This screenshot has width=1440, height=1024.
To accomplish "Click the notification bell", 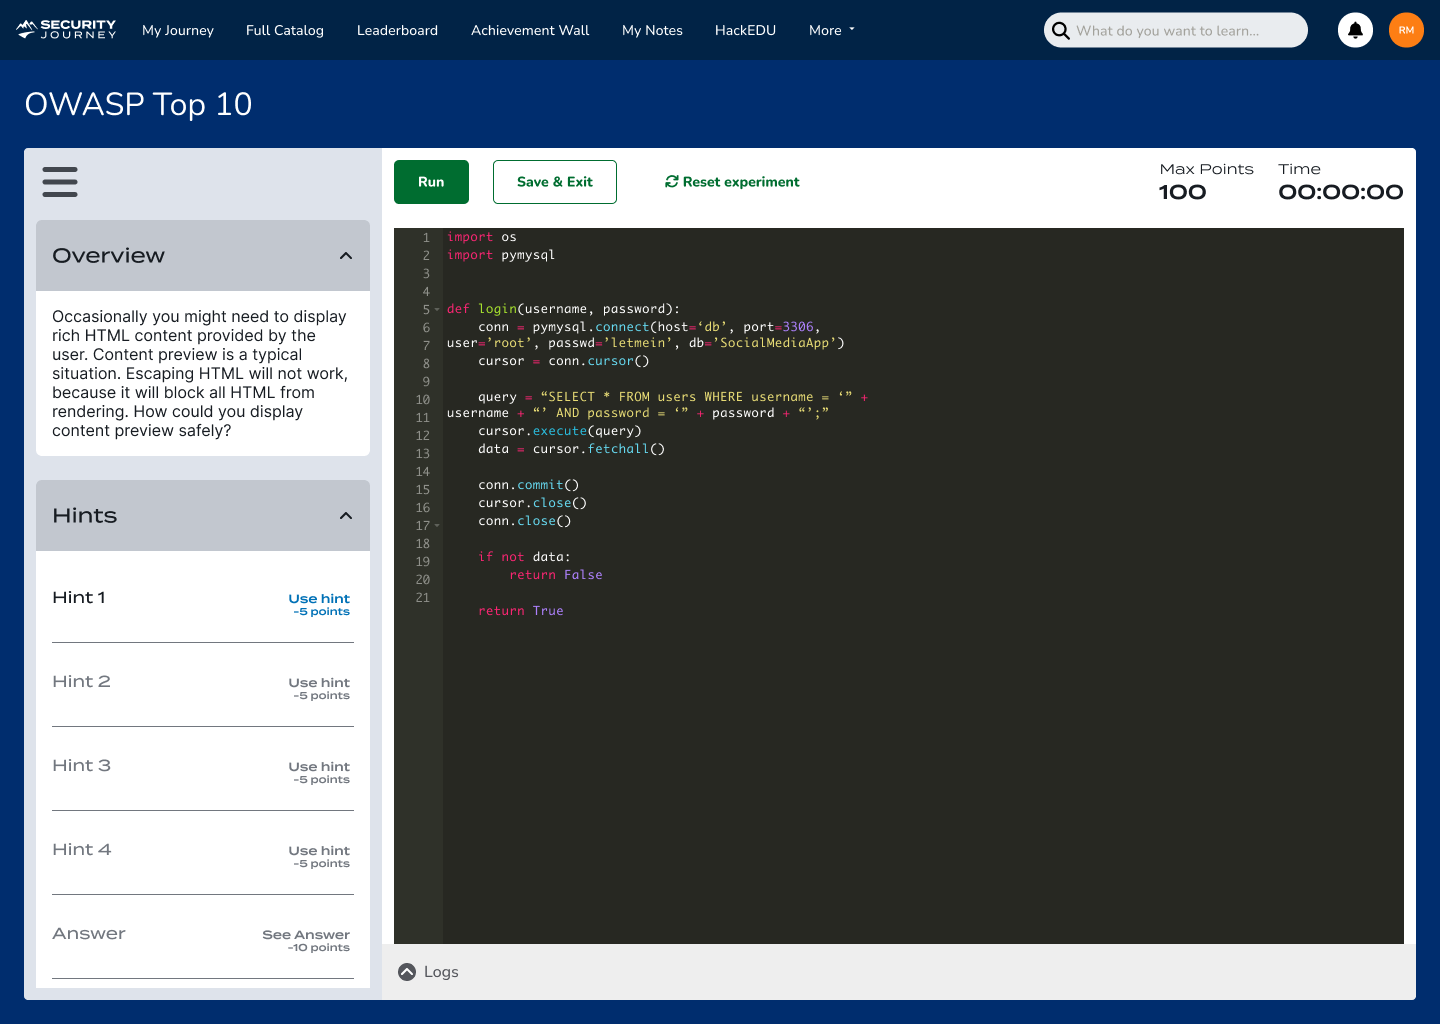I will pyautogui.click(x=1355, y=30).
